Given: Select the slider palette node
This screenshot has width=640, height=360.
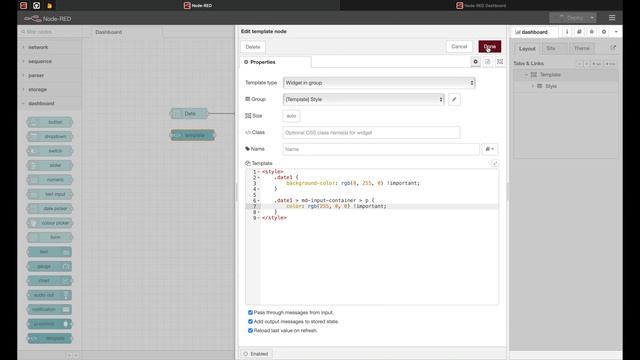Looking at the screenshot, I should [50, 165].
